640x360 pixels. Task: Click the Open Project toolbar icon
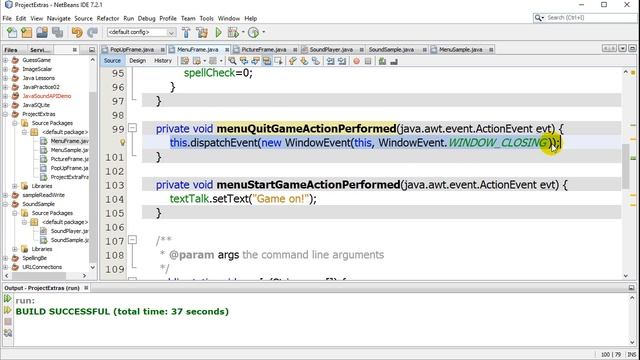tap(42, 32)
